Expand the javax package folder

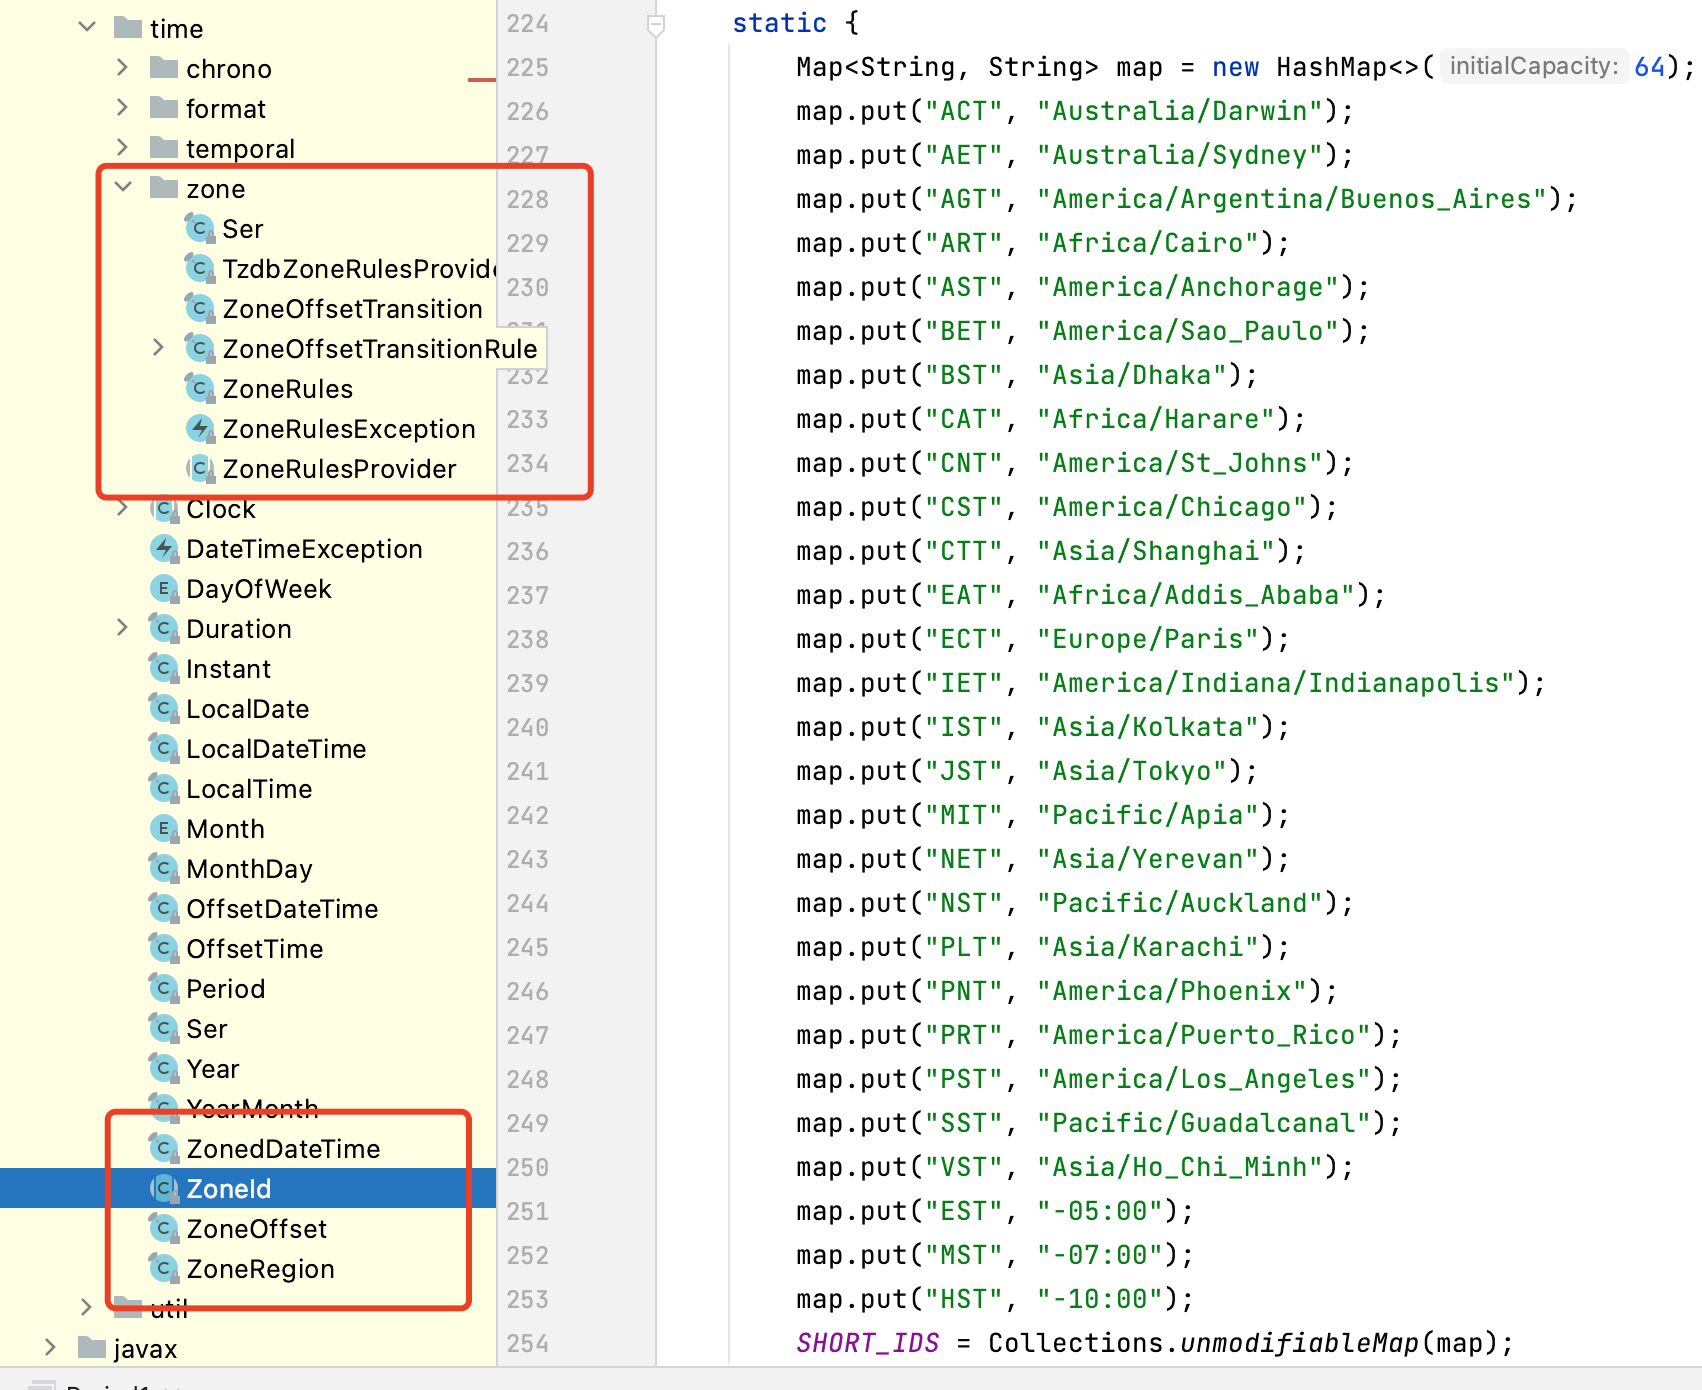[x=50, y=1348]
